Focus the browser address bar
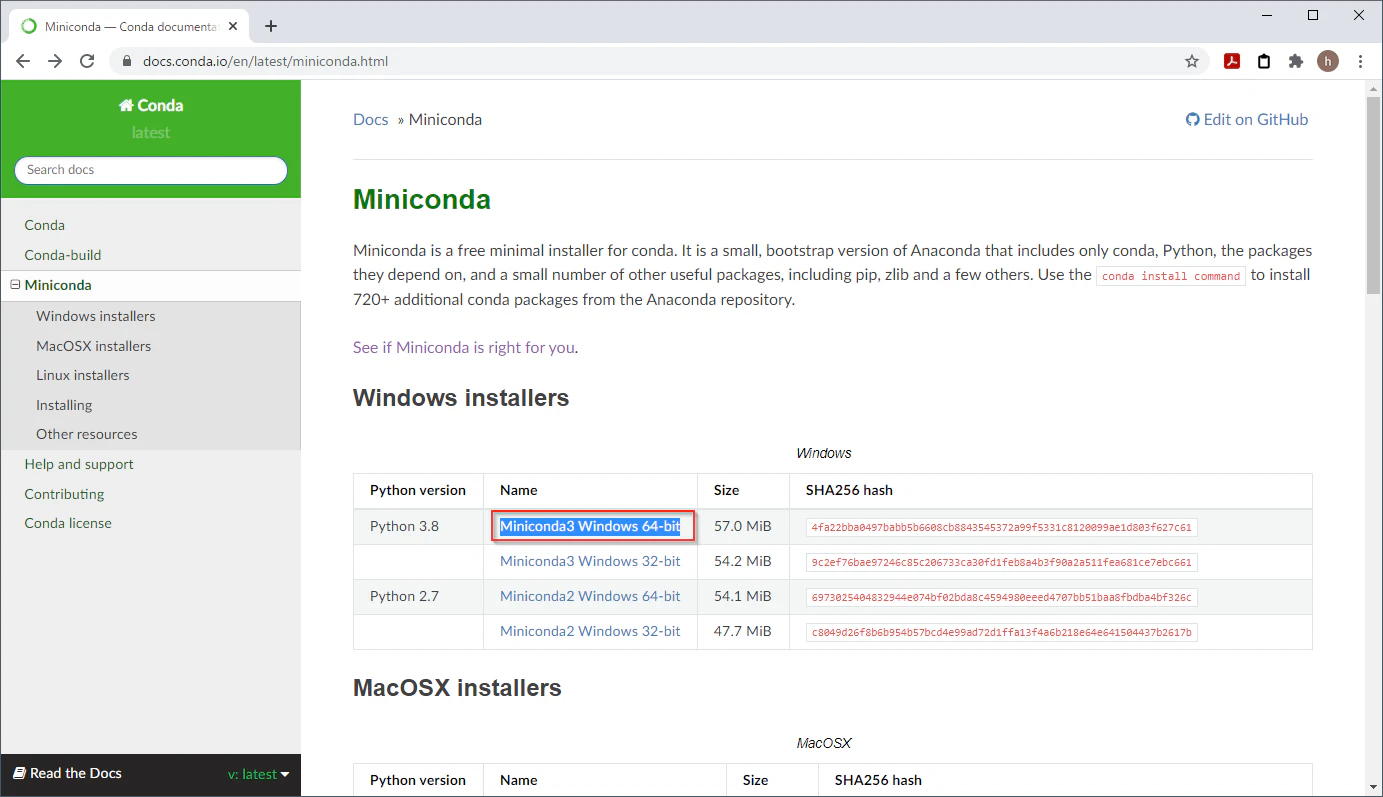Screen dimensions: 1383x797 [660, 61]
